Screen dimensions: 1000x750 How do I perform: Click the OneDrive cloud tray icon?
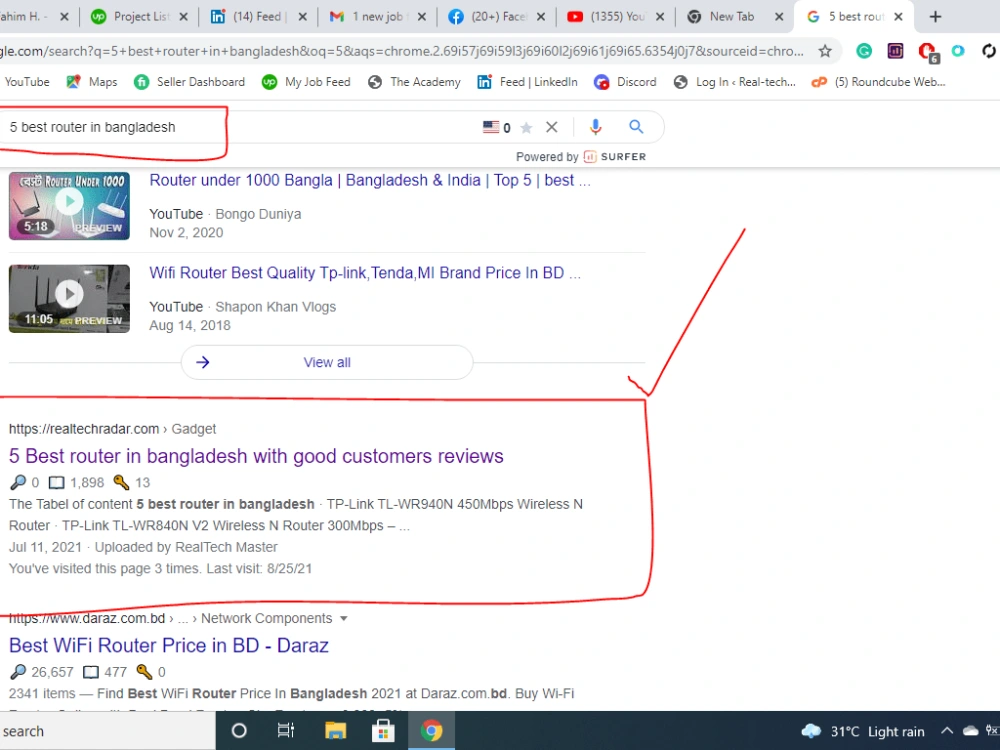click(x=970, y=731)
